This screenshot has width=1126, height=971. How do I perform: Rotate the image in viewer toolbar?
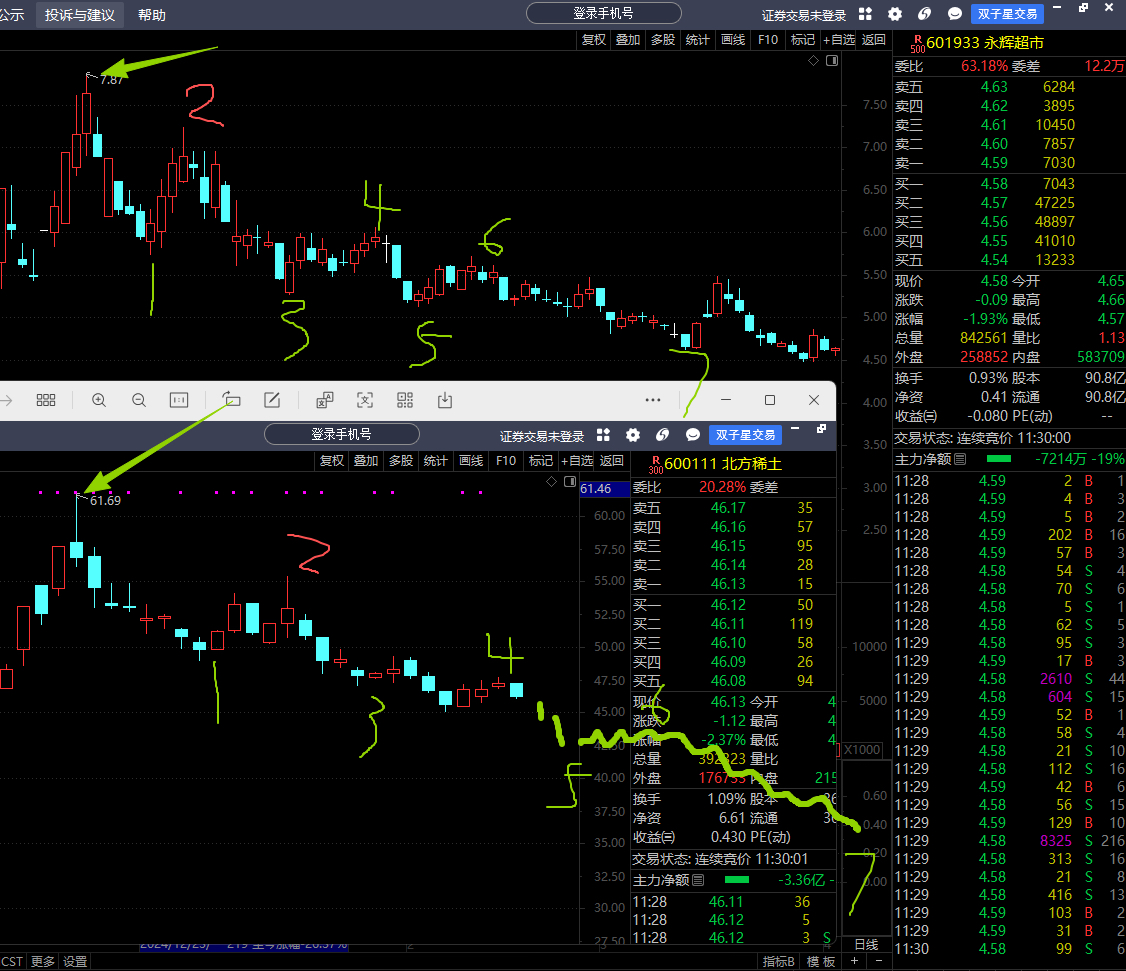pyautogui.click(x=231, y=399)
